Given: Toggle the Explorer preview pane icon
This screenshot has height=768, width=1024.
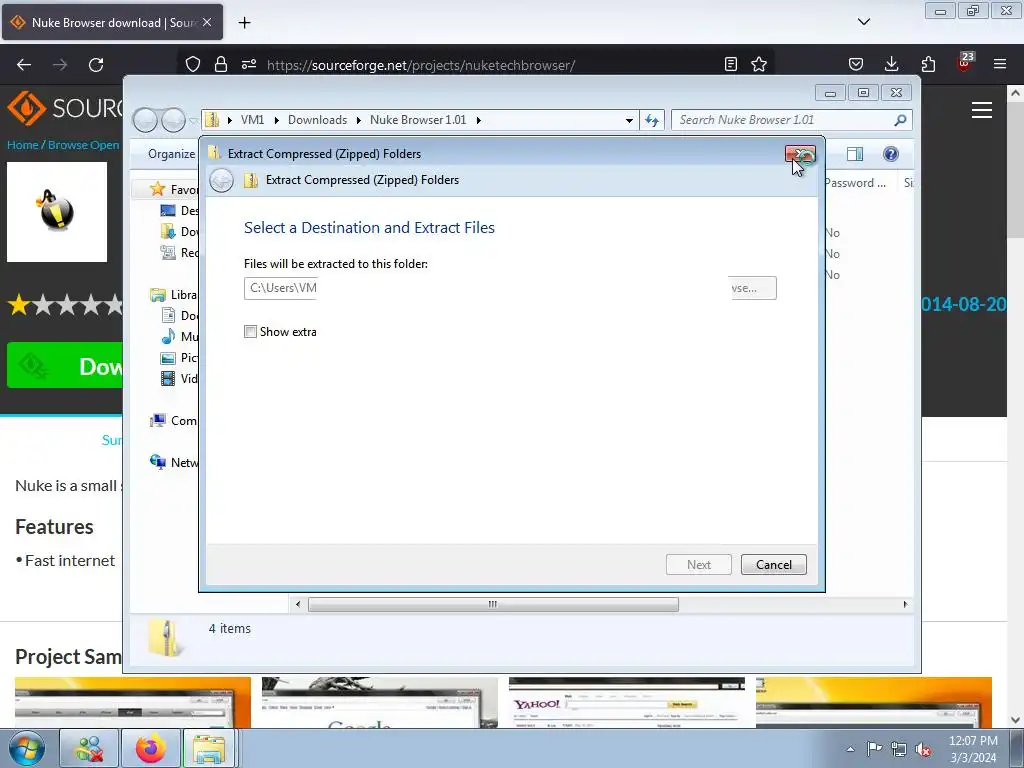Looking at the screenshot, I should [854, 154].
